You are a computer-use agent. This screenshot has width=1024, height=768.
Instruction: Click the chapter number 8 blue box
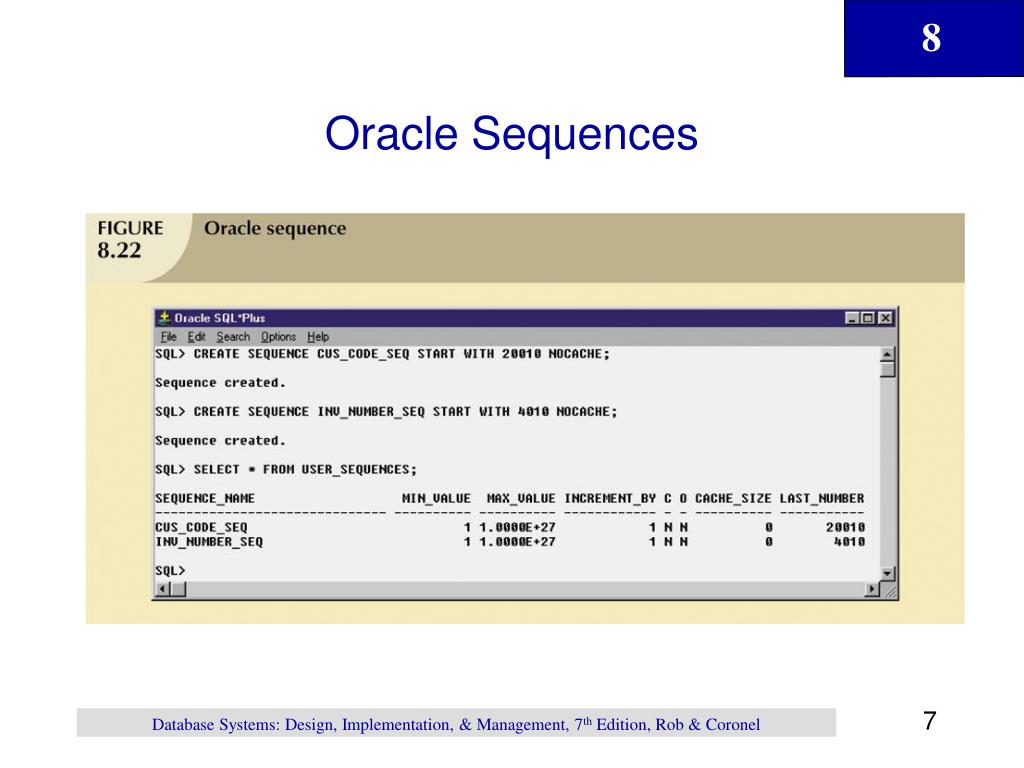point(934,39)
